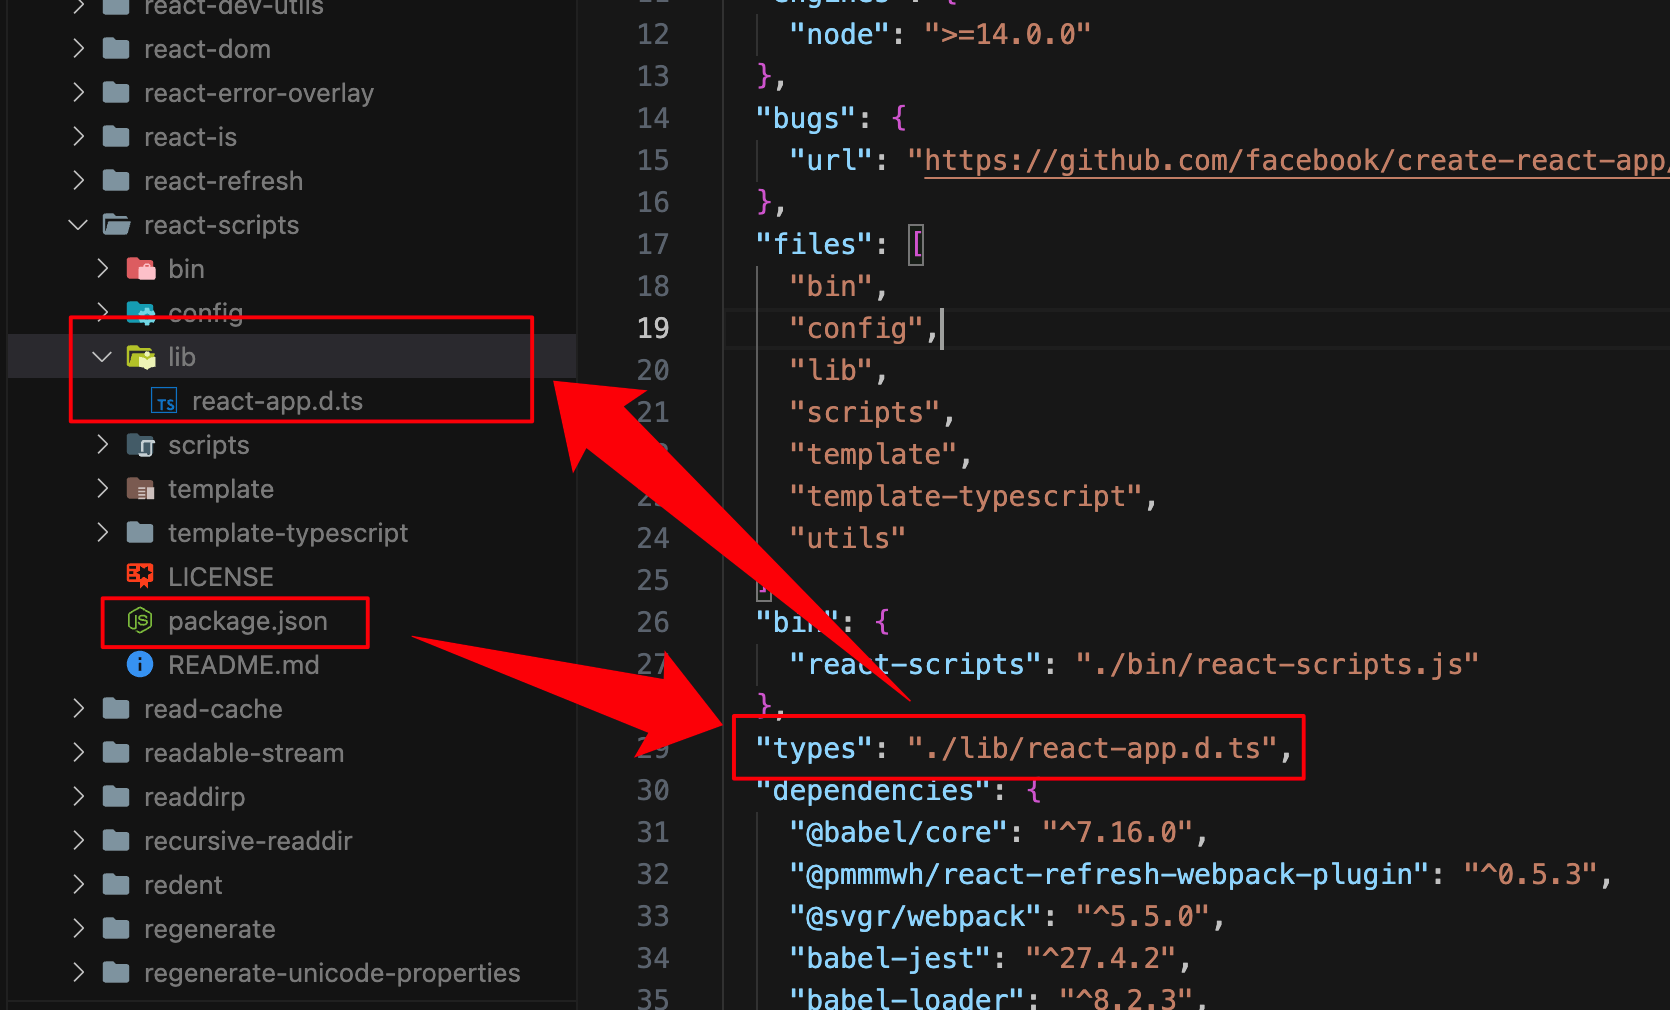Expand the scripts folder chevron
This screenshot has width=1670, height=1010.
[102, 445]
